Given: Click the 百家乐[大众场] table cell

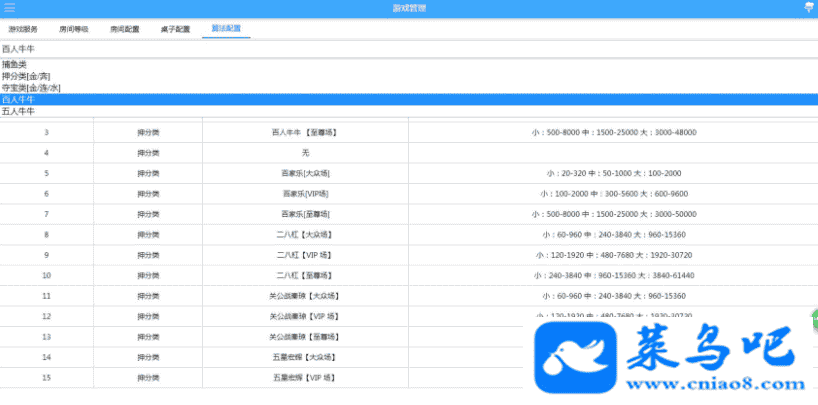Looking at the screenshot, I should coord(305,173).
